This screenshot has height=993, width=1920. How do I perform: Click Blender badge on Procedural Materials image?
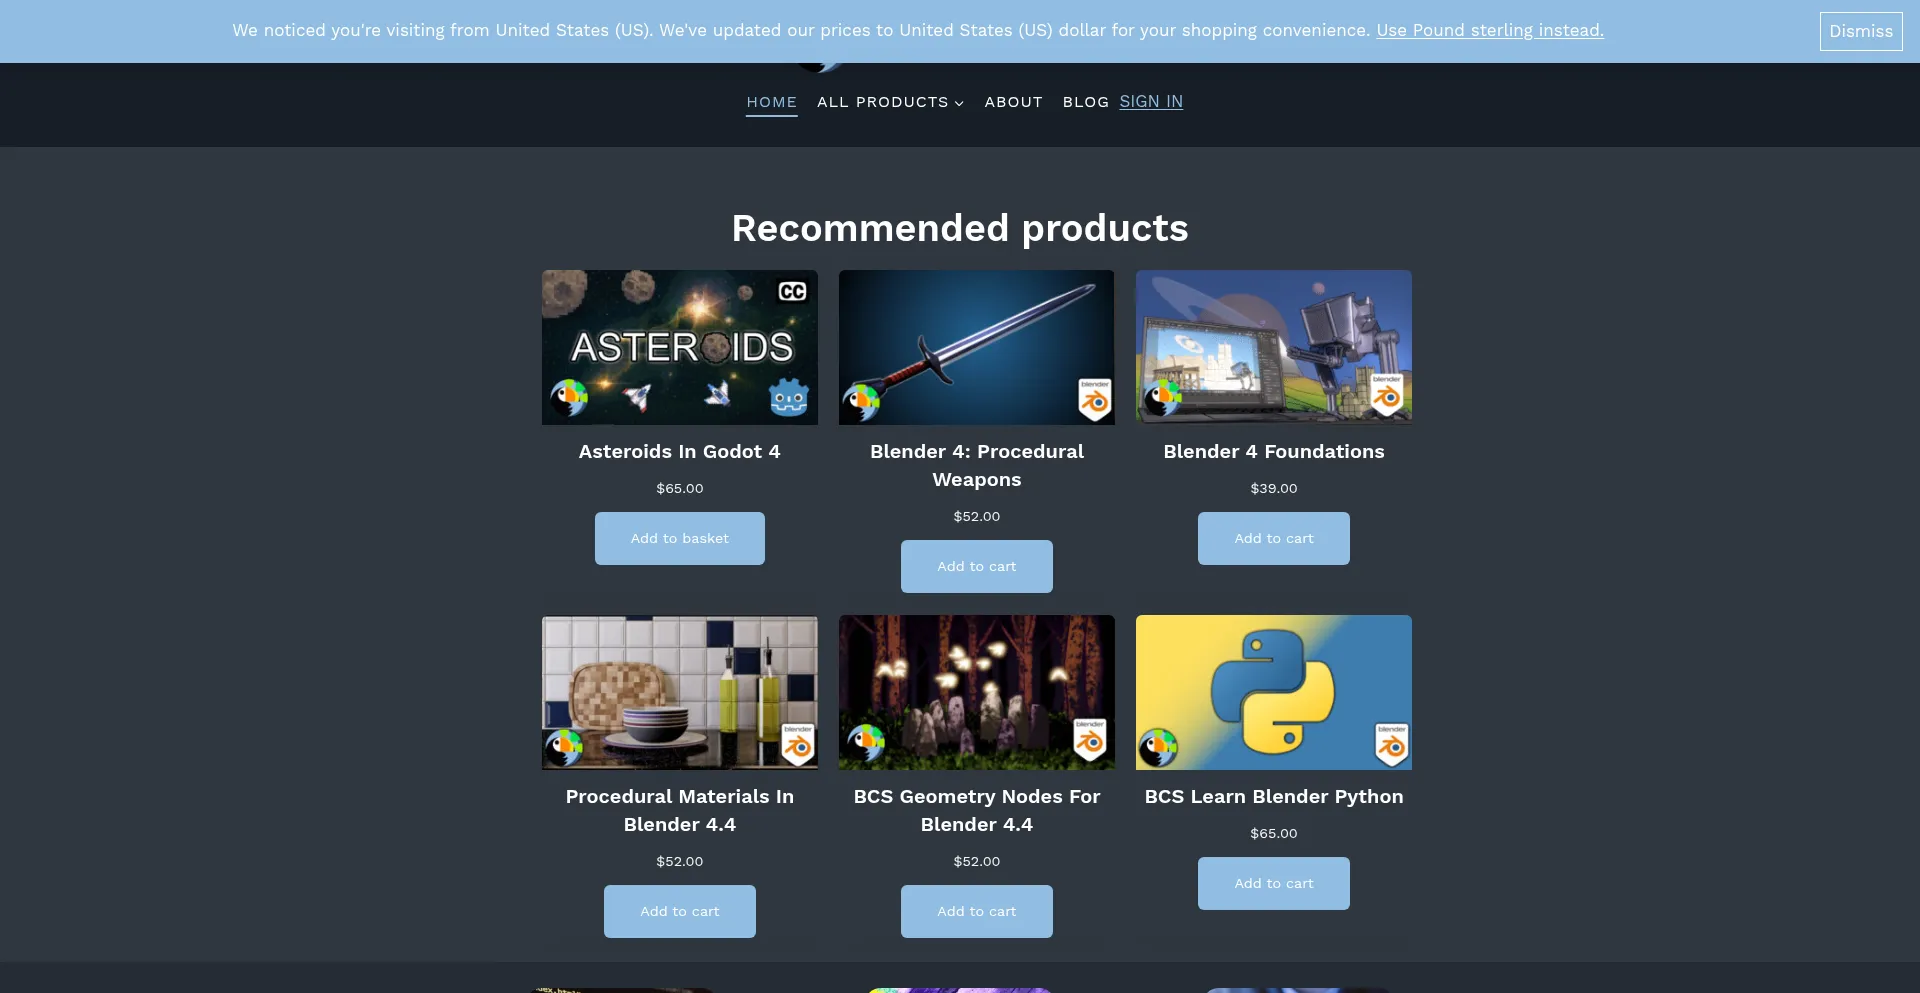point(798,743)
